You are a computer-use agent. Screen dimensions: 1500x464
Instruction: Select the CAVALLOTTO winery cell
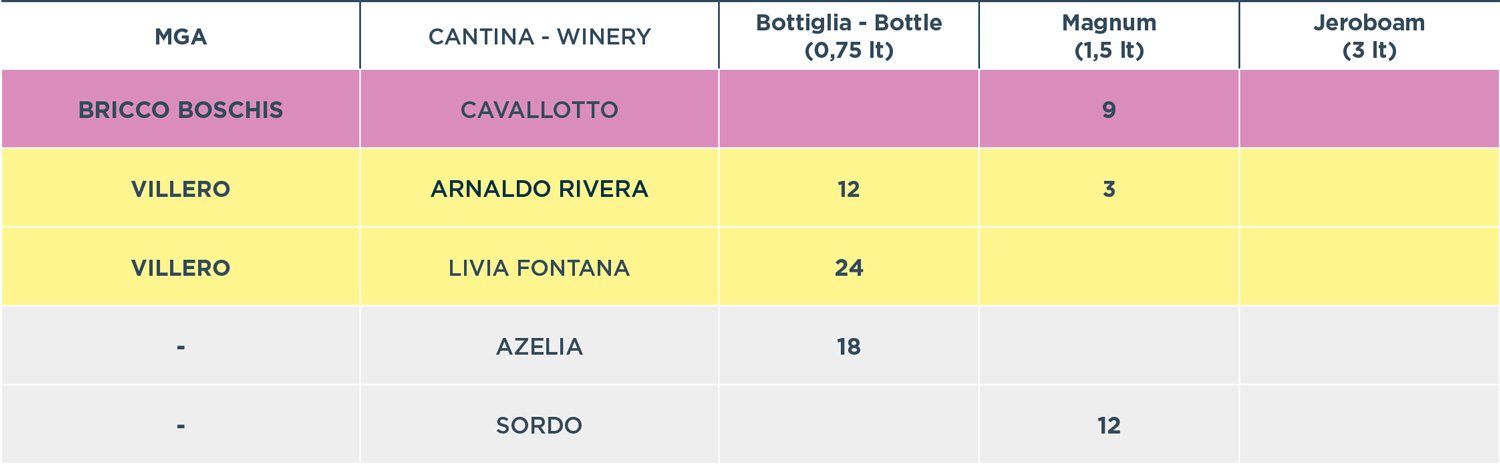(x=539, y=110)
